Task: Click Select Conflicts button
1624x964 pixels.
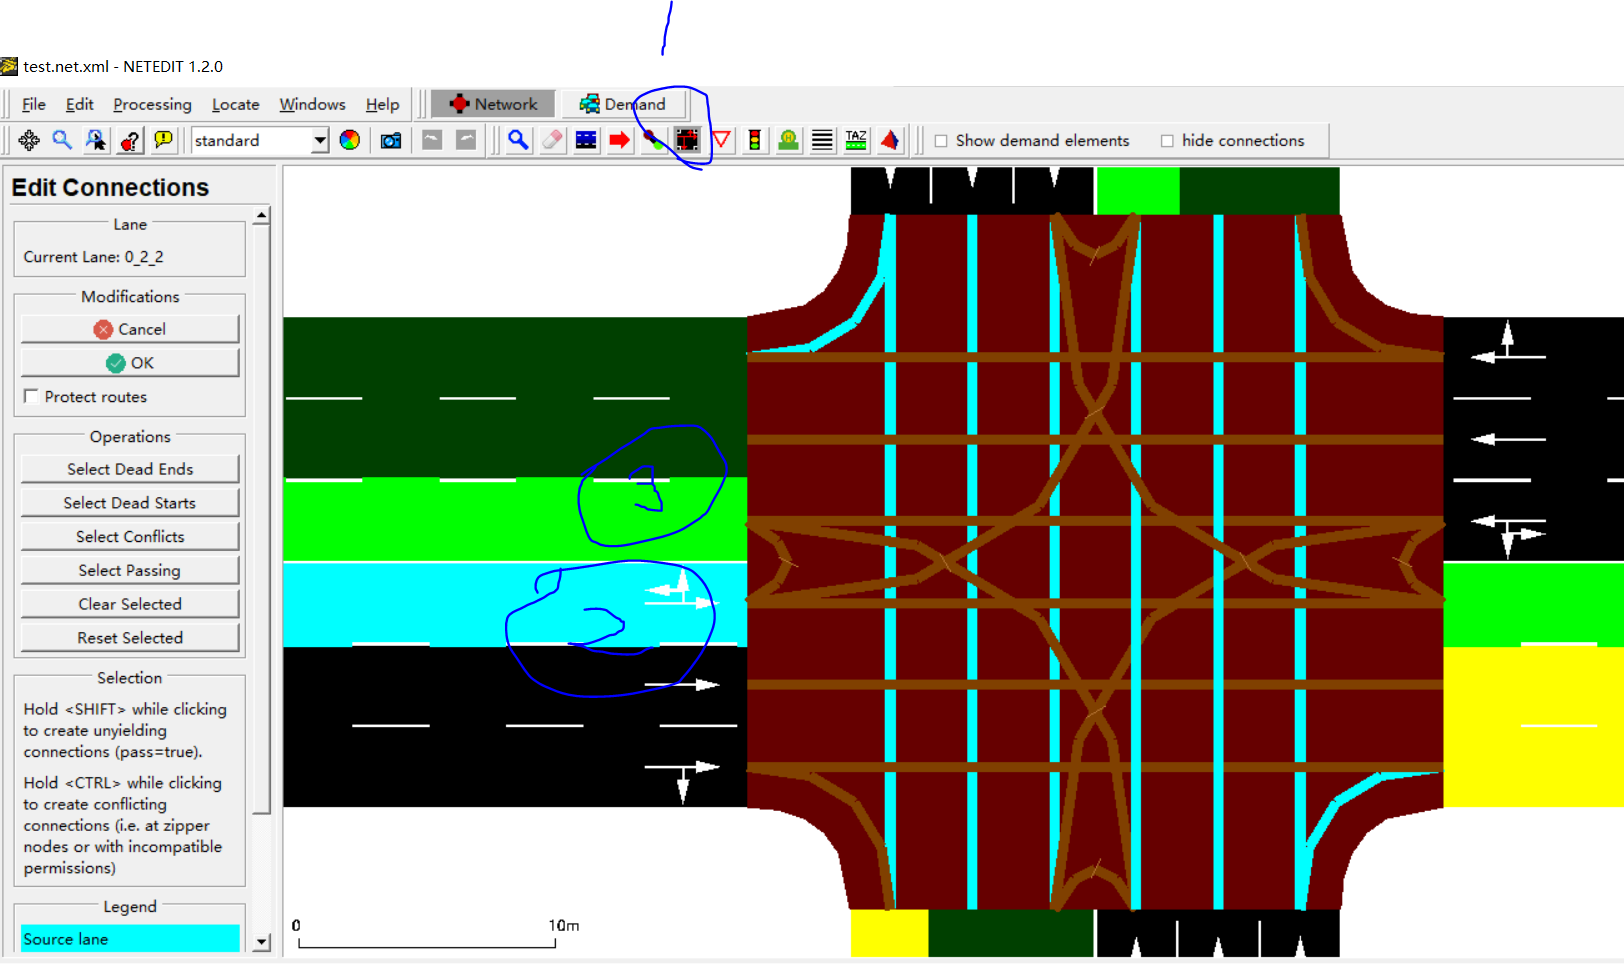Action: pyautogui.click(x=130, y=537)
